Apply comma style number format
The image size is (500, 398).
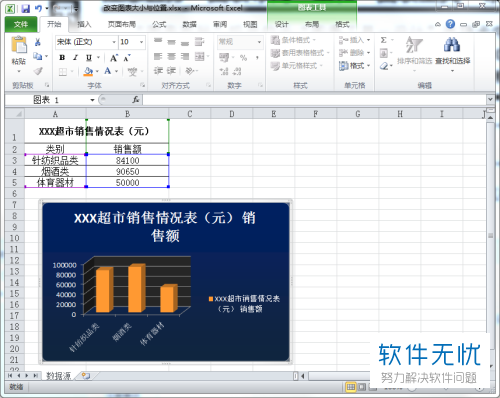pos(257,58)
